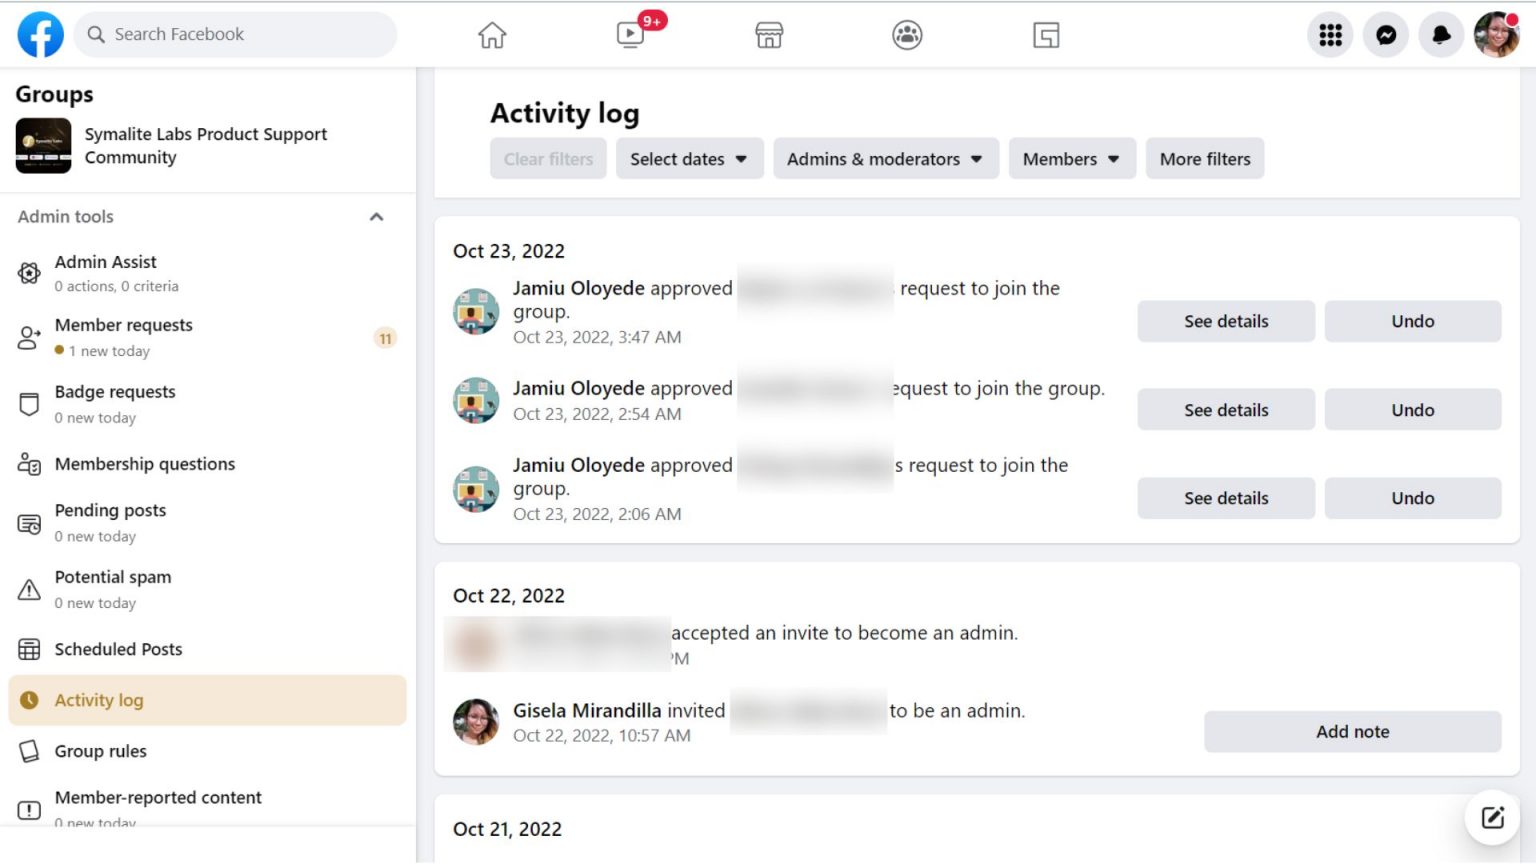The height and width of the screenshot is (864, 1536).
Task: Open the Home feed icon
Action: point(491,34)
